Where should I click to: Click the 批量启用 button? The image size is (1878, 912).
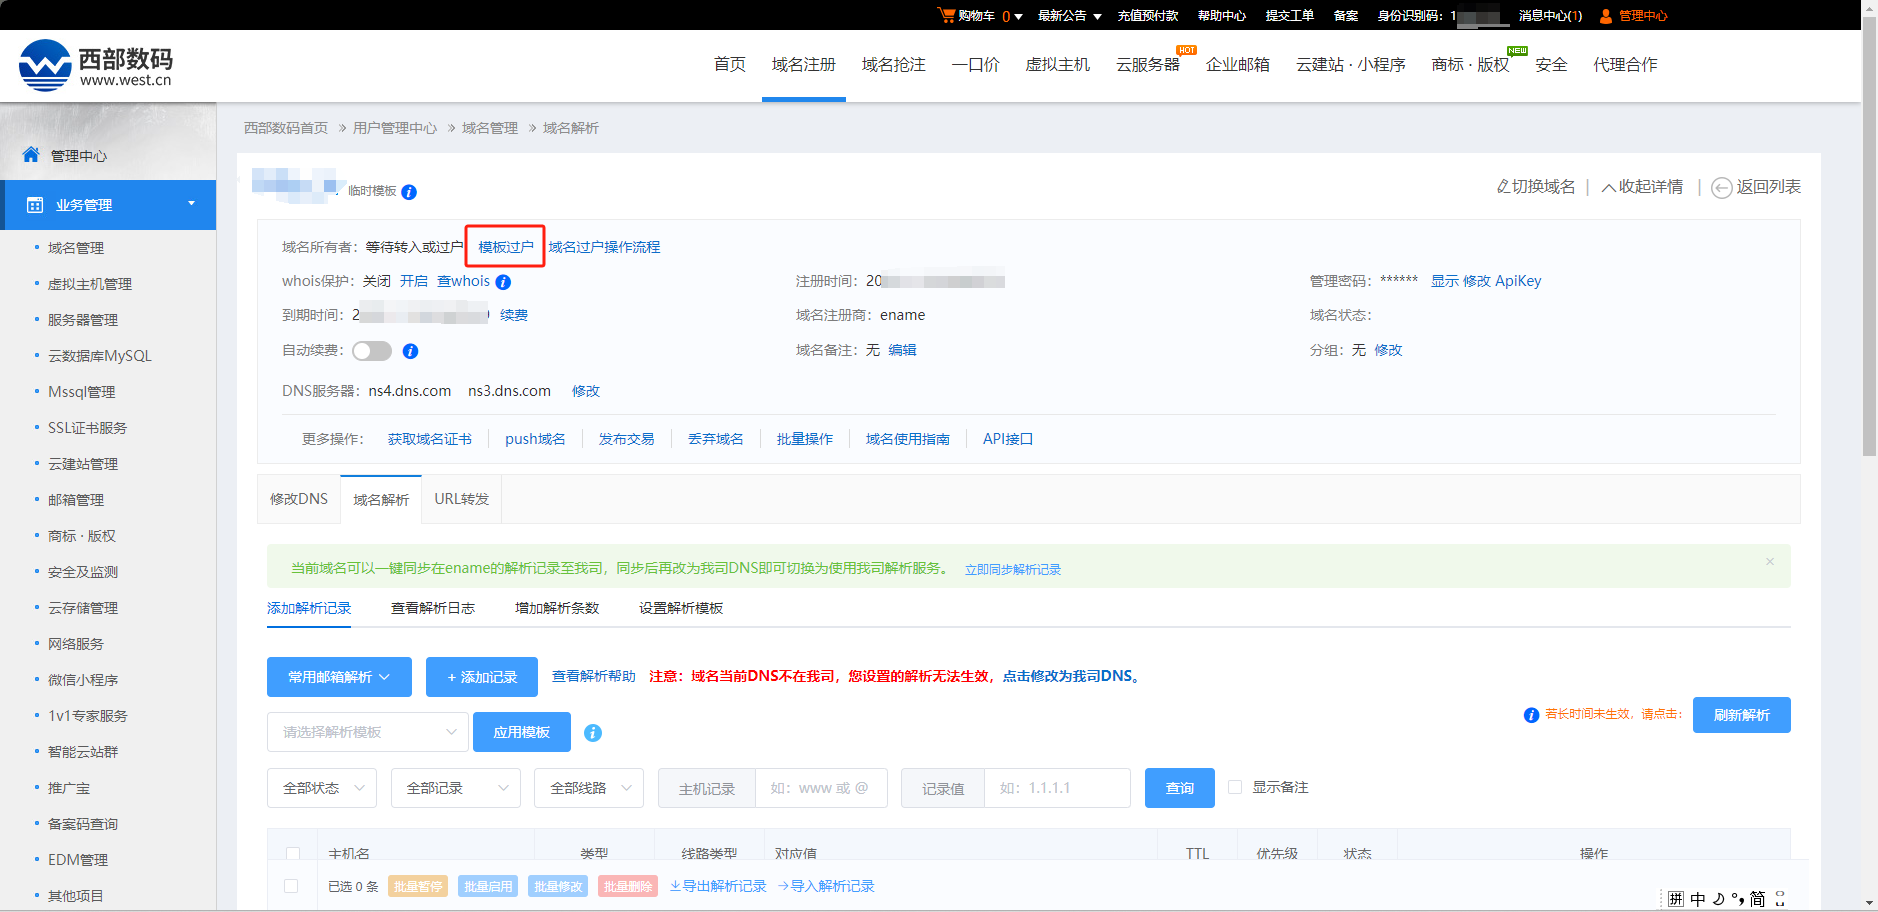pyautogui.click(x=488, y=886)
